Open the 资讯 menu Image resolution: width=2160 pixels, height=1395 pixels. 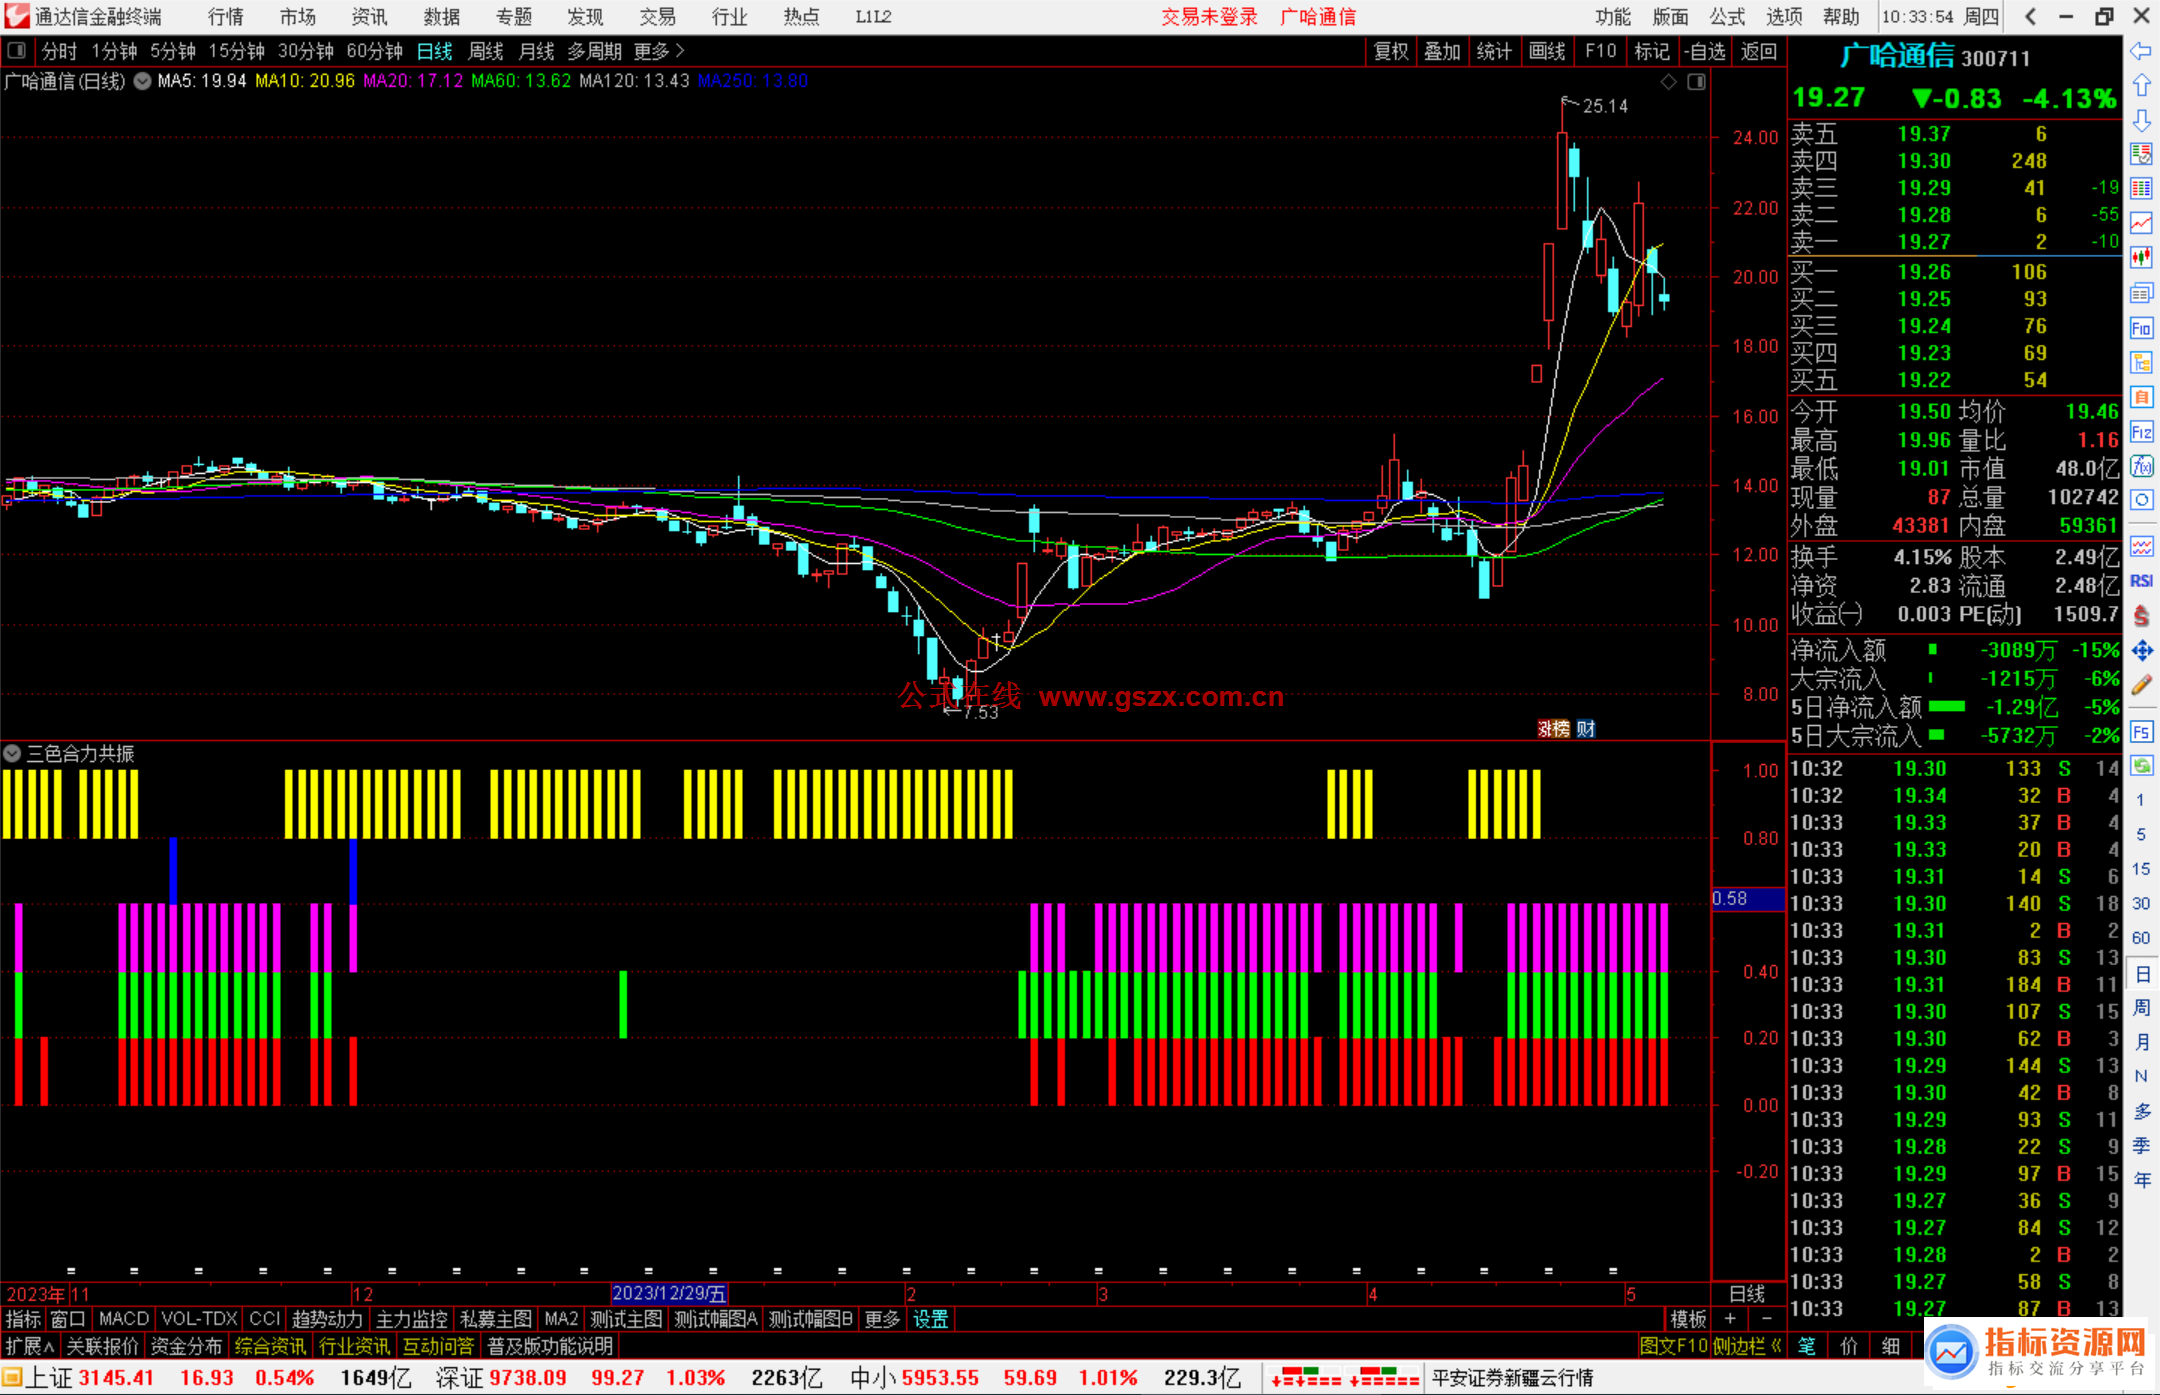point(369,16)
